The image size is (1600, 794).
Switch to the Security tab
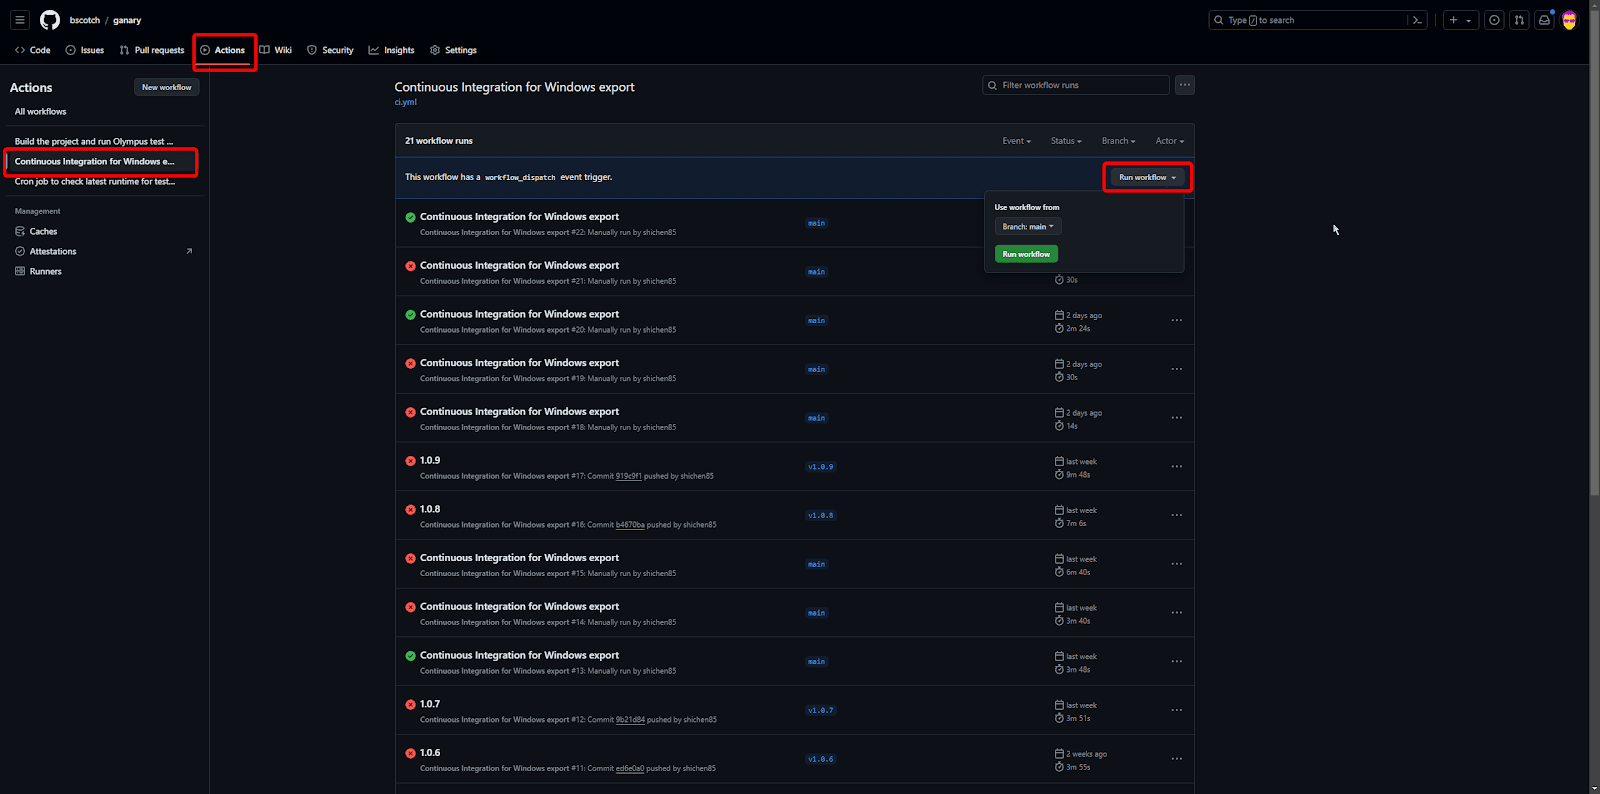[x=330, y=50]
